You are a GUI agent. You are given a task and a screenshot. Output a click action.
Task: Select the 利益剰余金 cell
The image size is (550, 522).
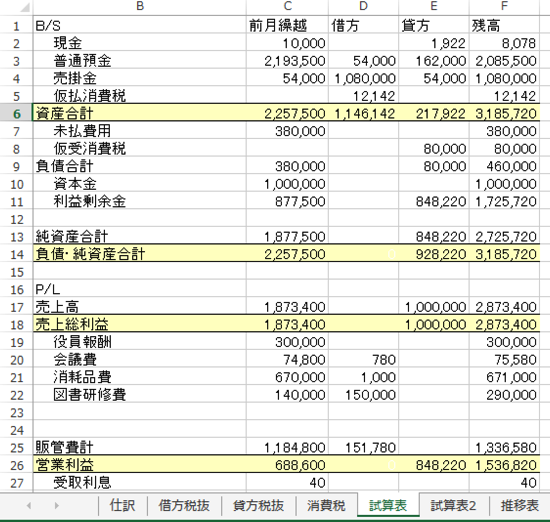coord(140,201)
